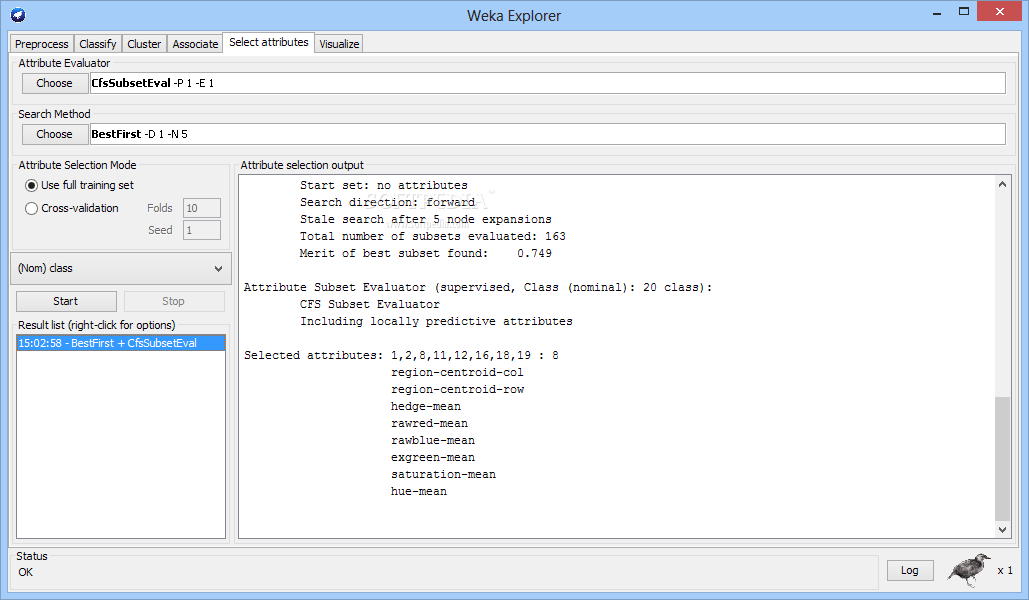
Task: Click the Weka bird icon in status bar
Action: pyautogui.click(x=969, y=569)
